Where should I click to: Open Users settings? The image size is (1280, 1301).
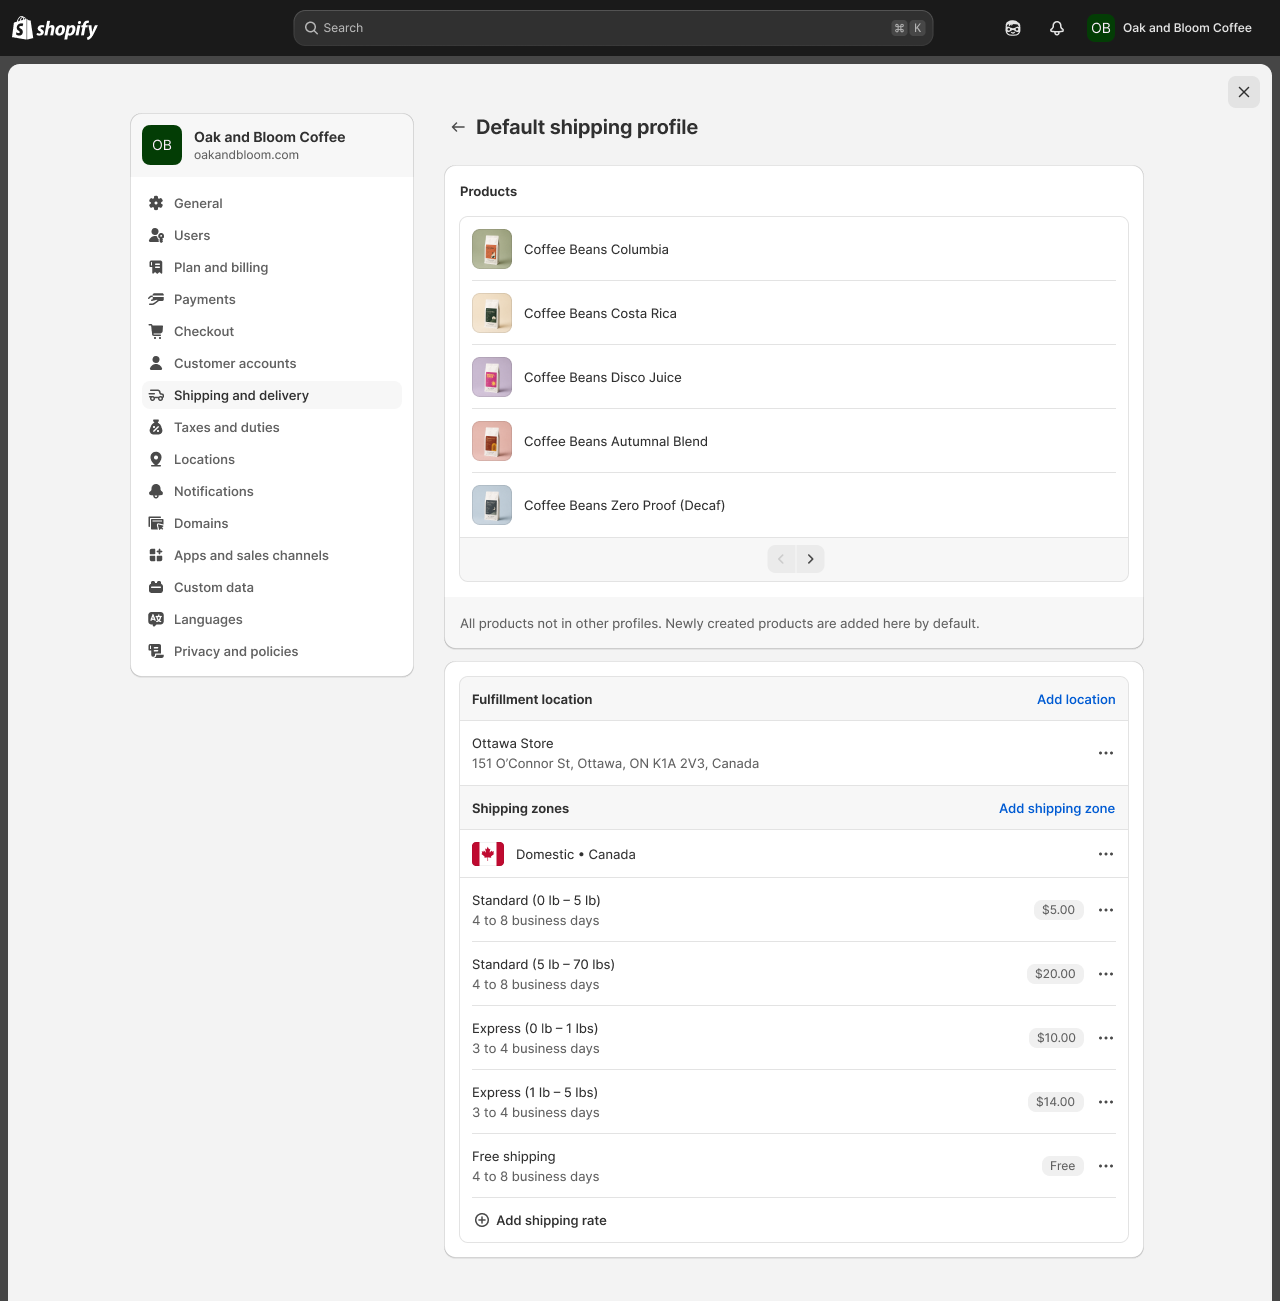tap(272, 235)
